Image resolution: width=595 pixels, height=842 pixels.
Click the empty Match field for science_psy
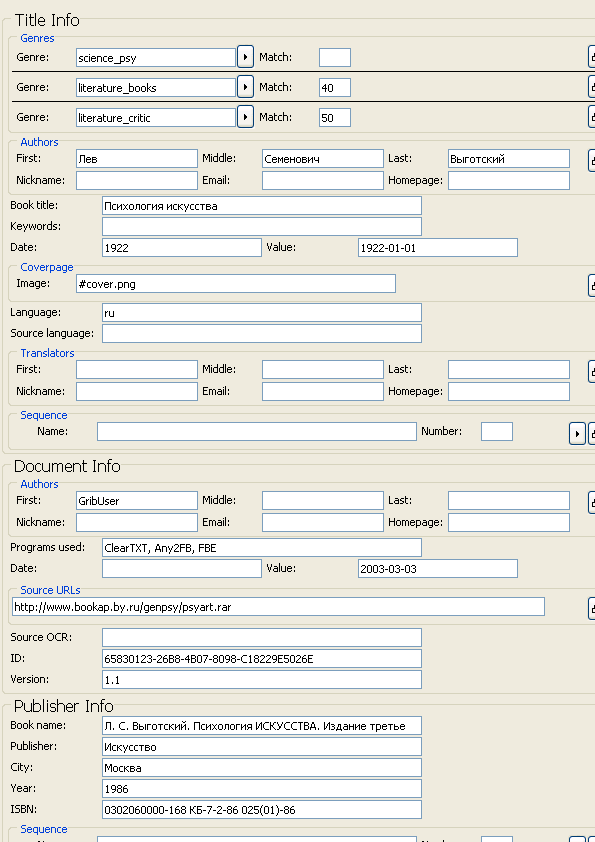coord(335,57)
